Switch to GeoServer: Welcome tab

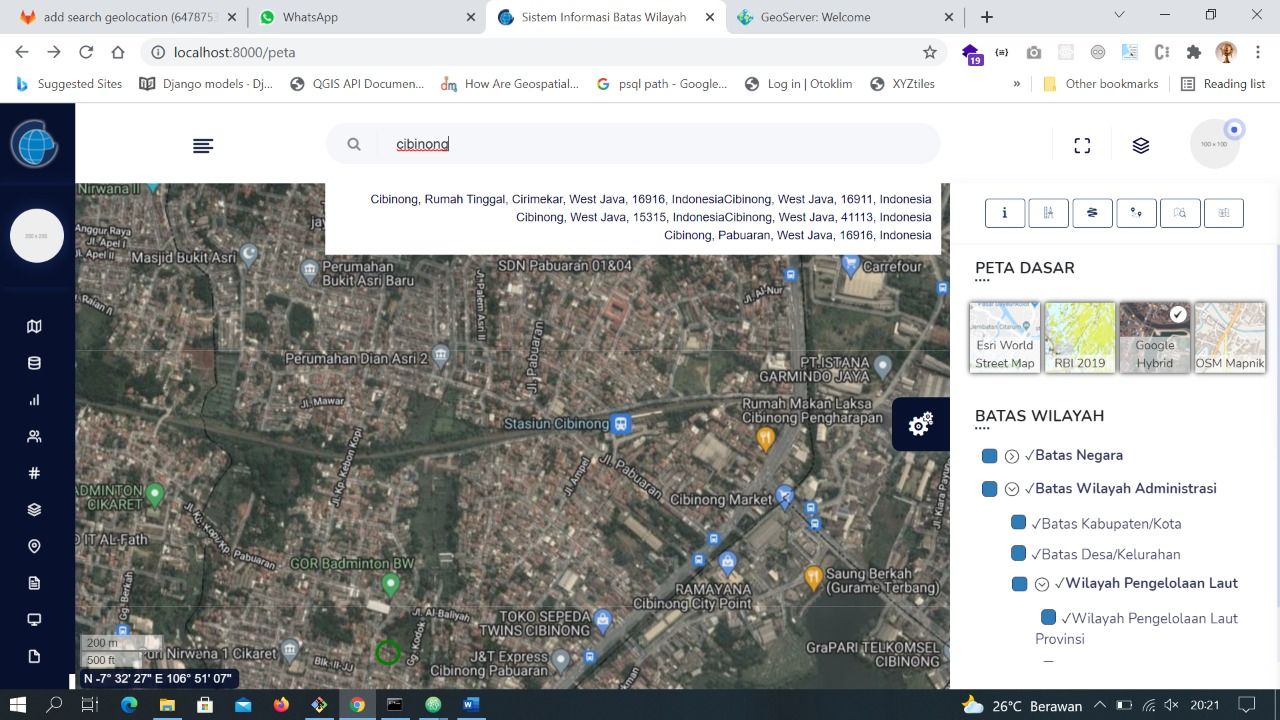point(845,17)
